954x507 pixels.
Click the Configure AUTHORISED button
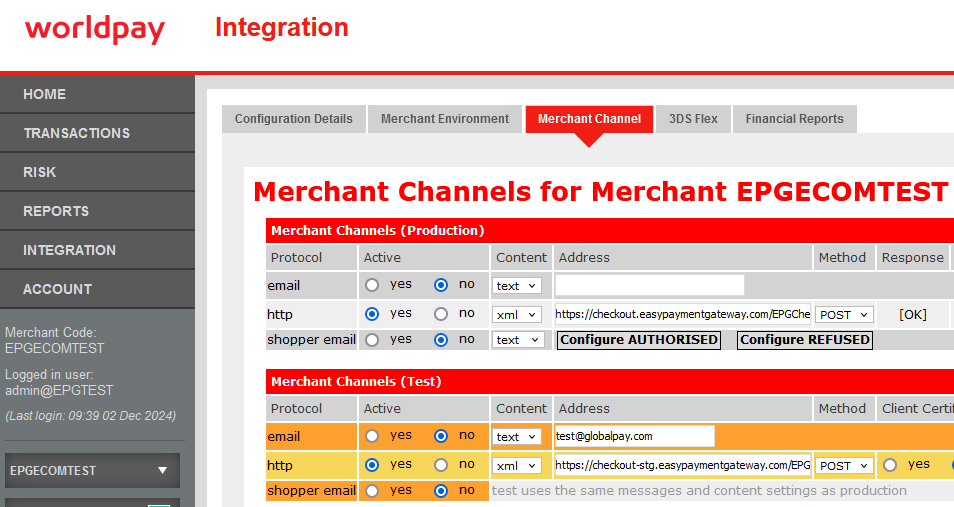pos(639,340)
